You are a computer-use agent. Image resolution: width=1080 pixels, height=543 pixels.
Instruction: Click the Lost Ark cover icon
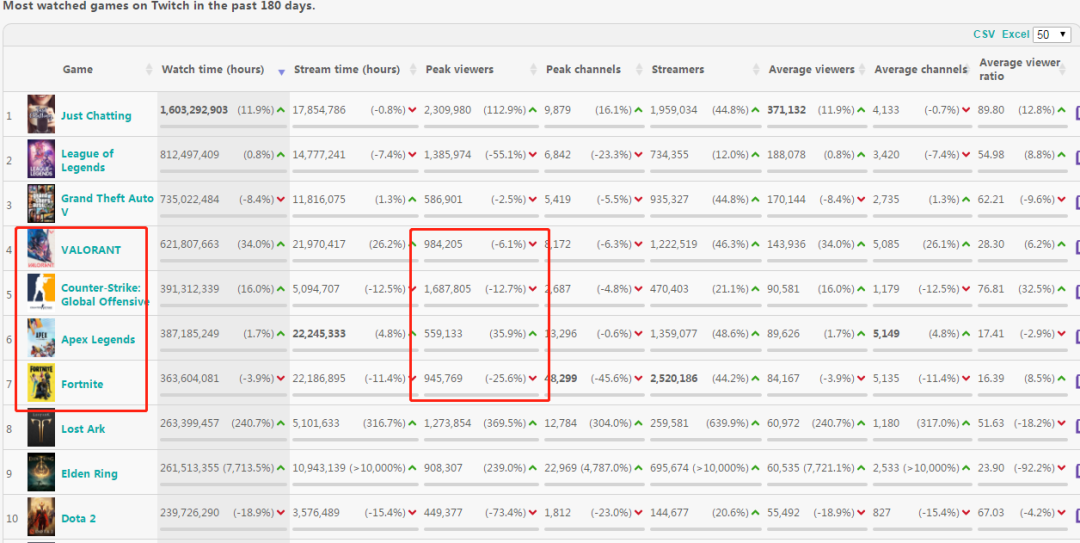click(x=41, y=428)
